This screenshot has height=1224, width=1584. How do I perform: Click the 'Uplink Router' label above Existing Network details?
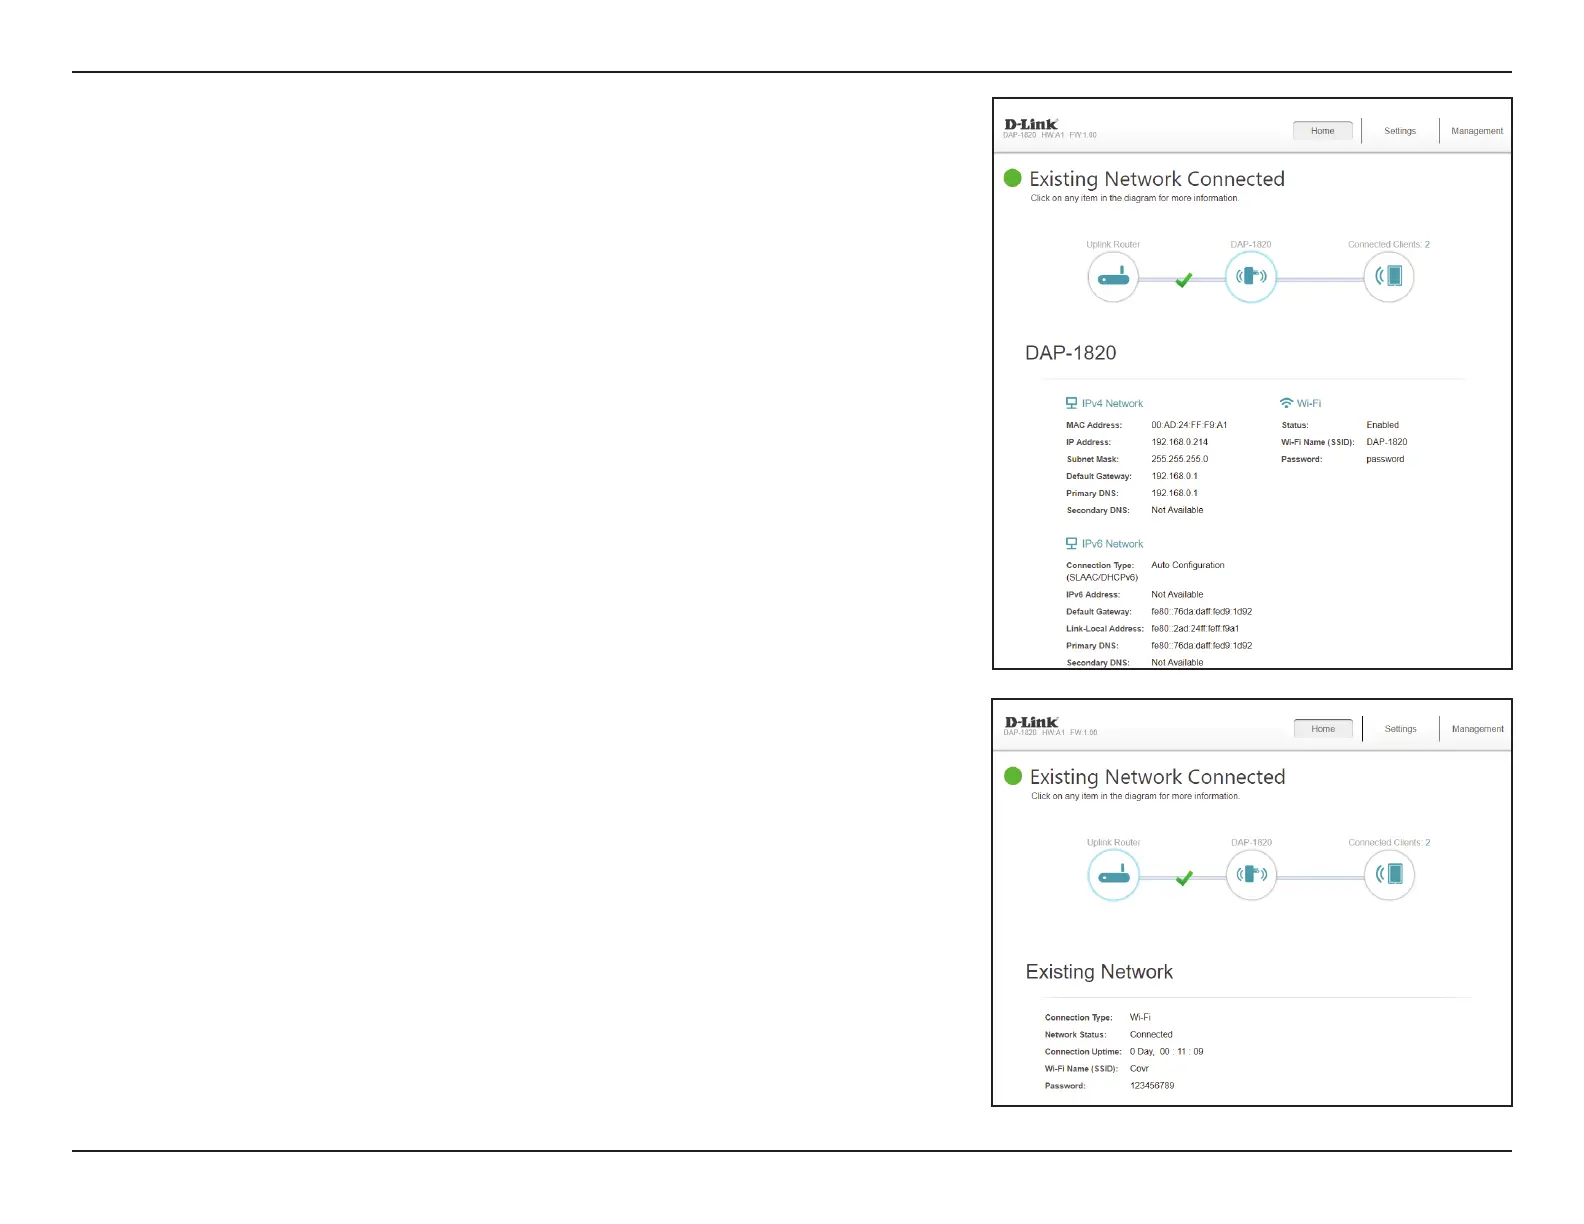click(1113, 842)
